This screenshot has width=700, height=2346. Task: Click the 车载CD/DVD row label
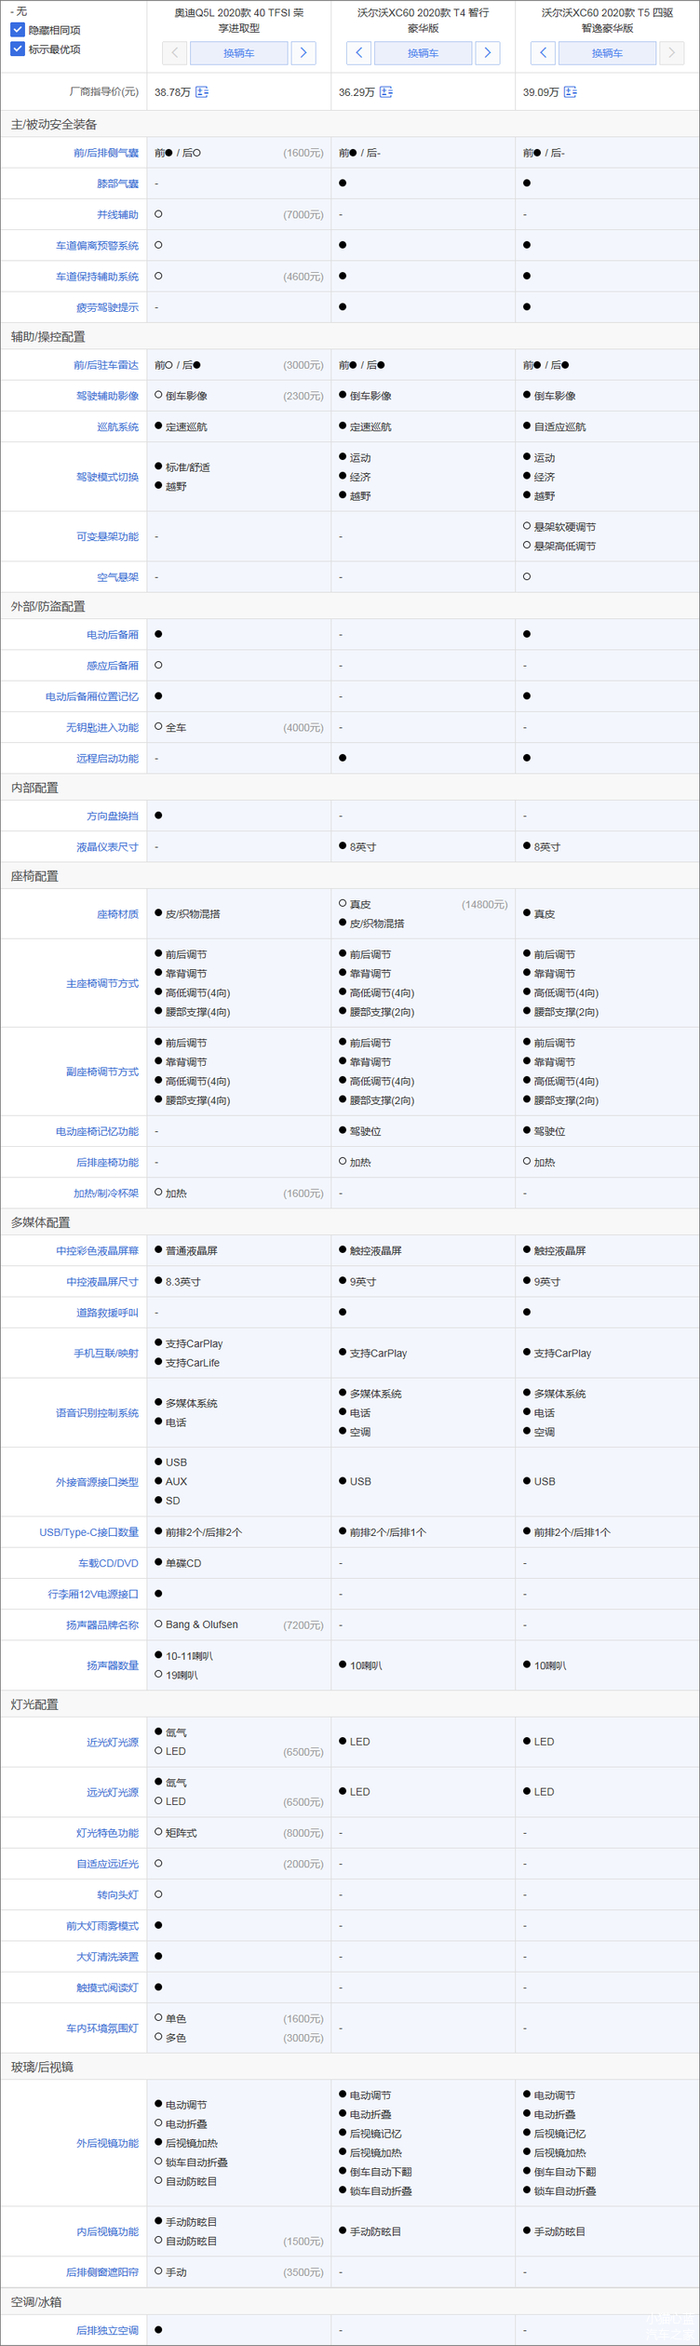click(108, 1564)
